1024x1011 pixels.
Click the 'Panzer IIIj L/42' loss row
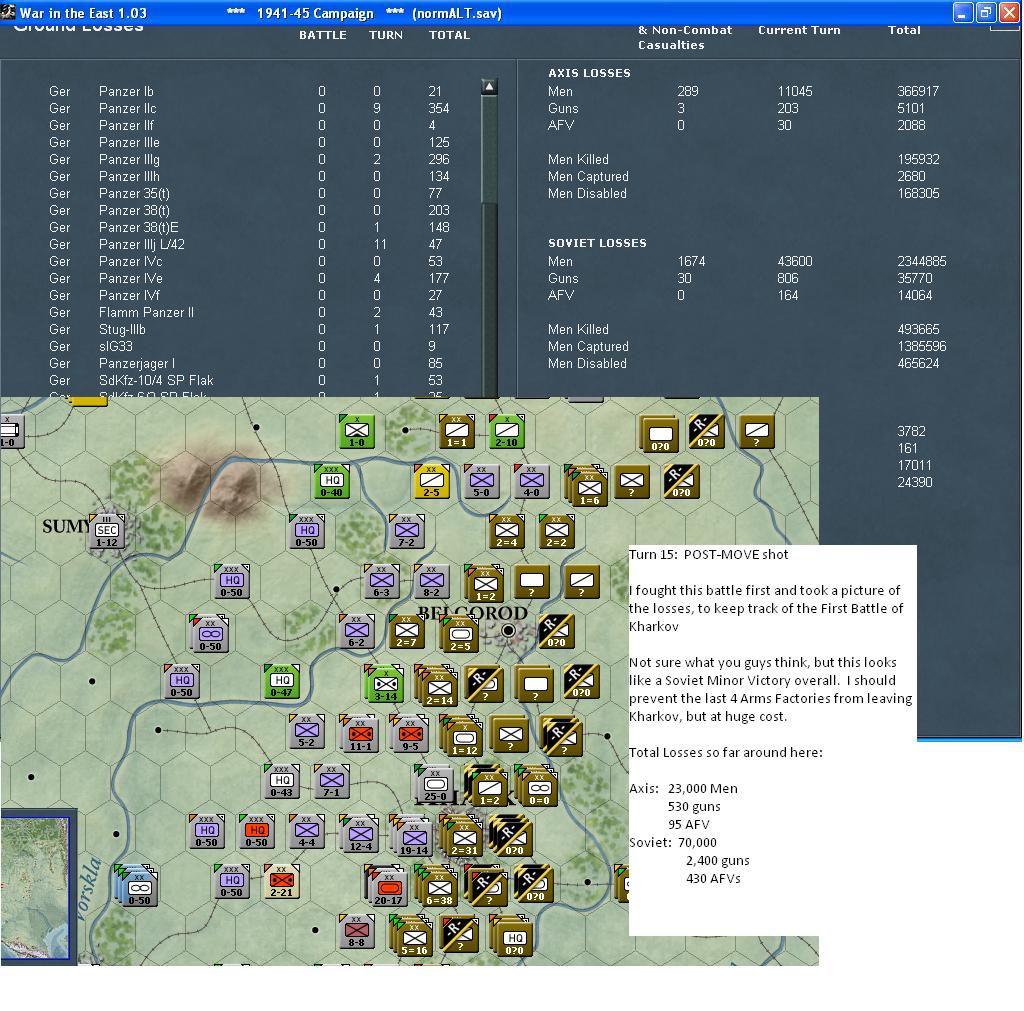click(x=250, y=244)
